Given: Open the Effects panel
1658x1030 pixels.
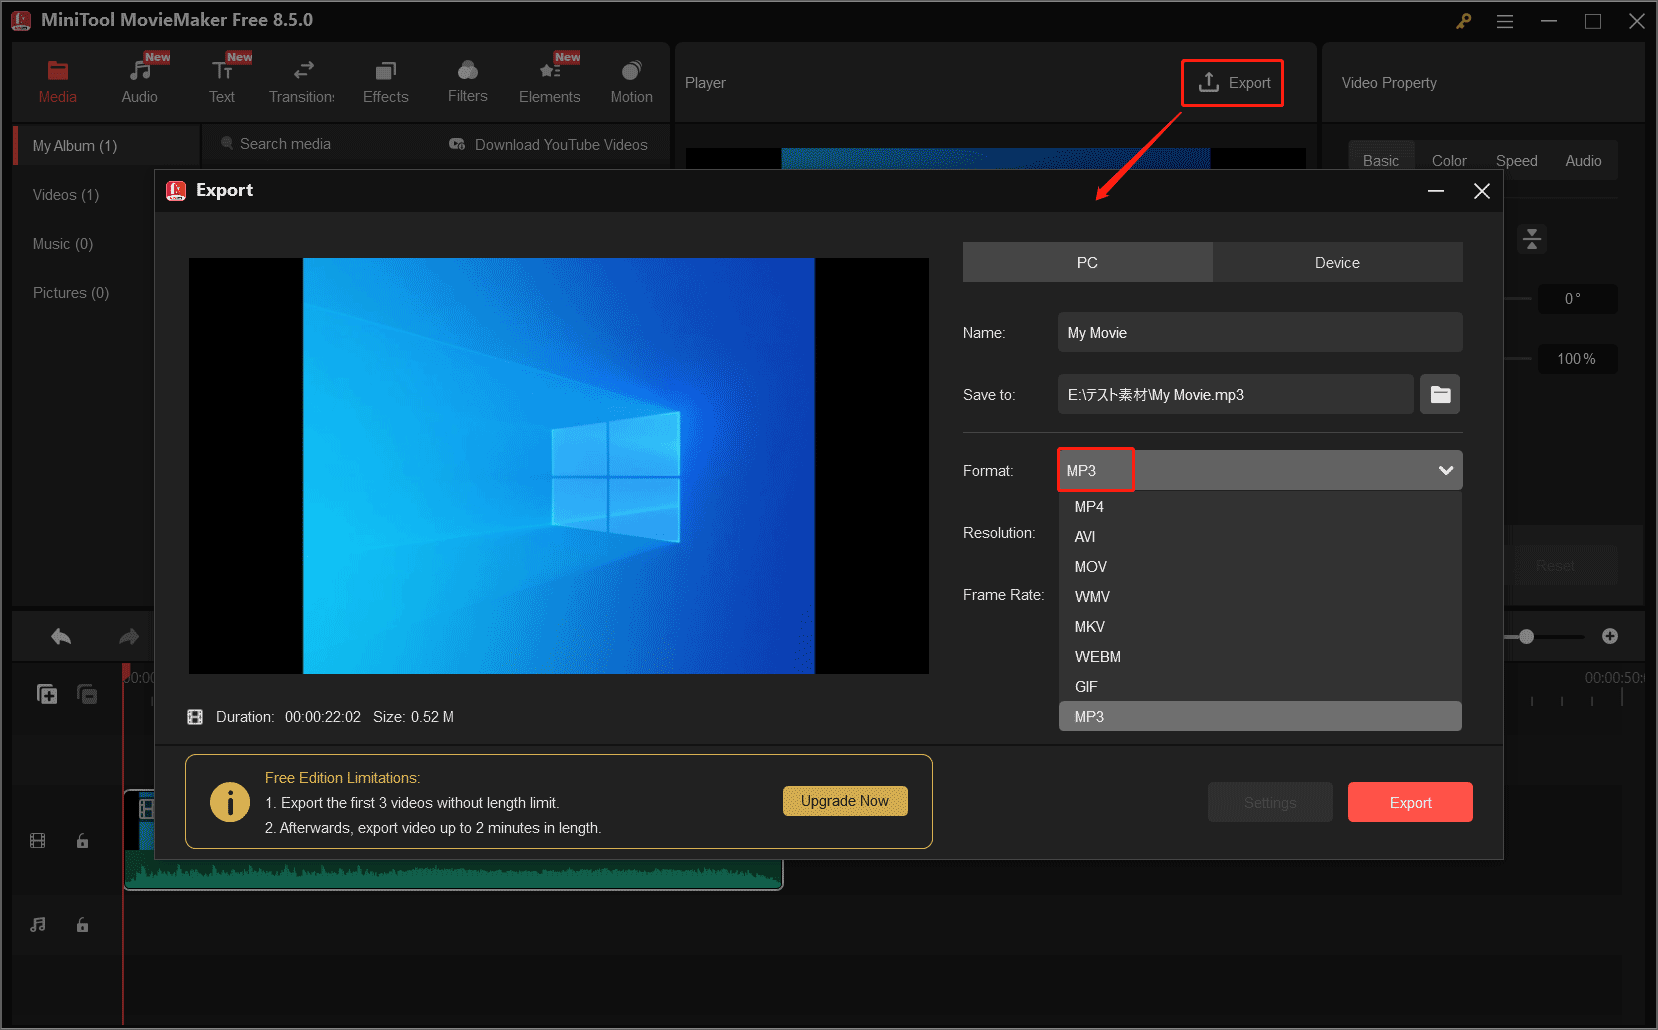Looking at the screenshot, I should pyautogui.click(x=385, y=80).
